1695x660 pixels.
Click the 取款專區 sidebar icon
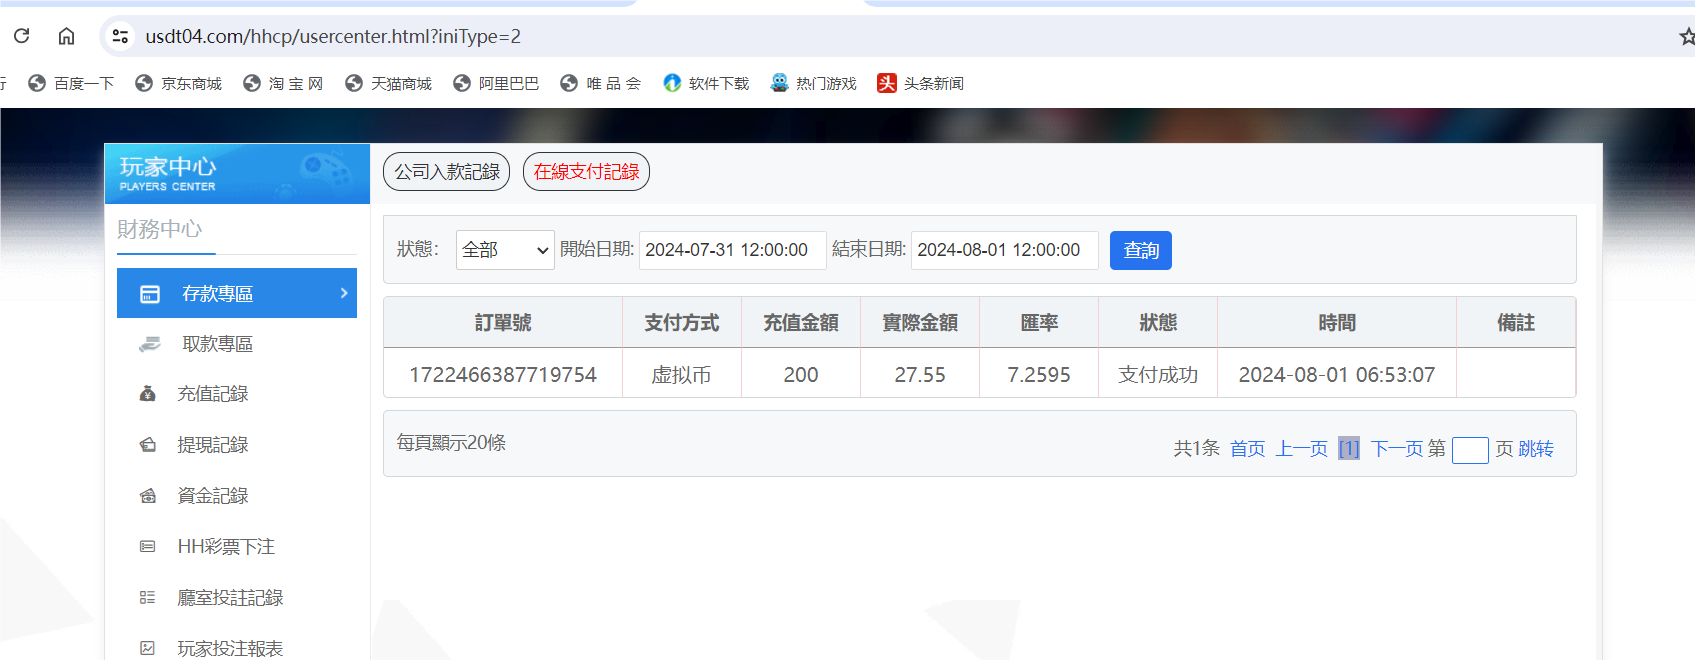click(x=150, y=344)
